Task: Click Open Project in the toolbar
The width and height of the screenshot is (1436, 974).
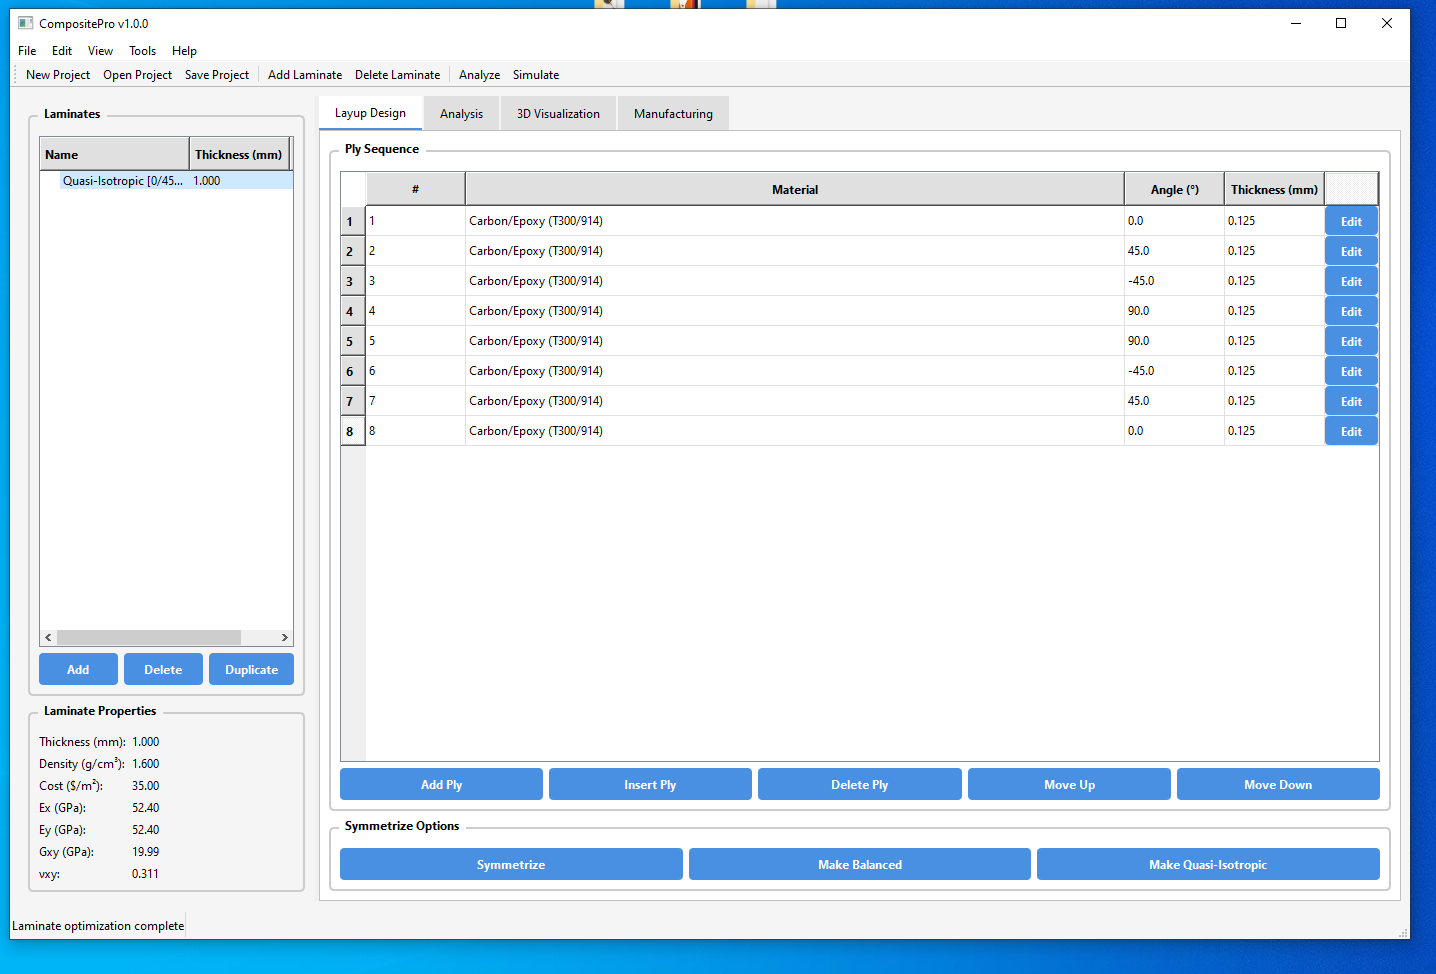Action: 137,75
